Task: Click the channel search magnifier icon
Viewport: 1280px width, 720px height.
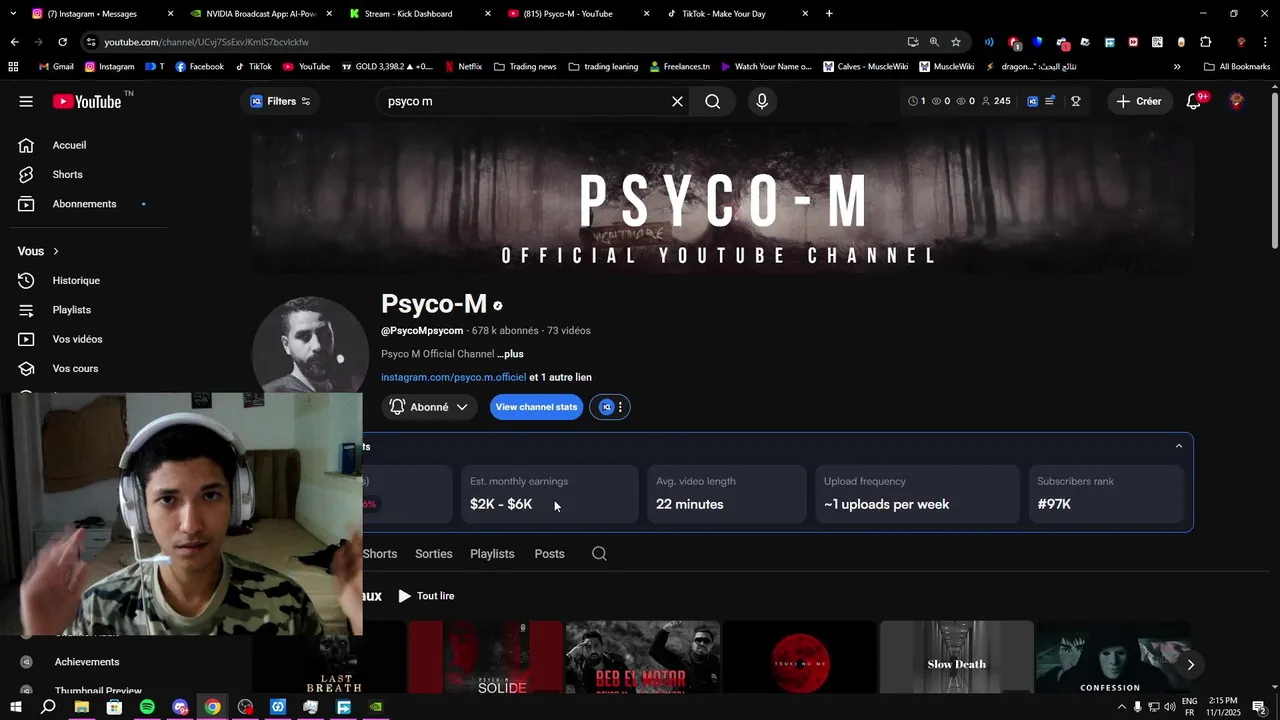Action: pos(599,554)
